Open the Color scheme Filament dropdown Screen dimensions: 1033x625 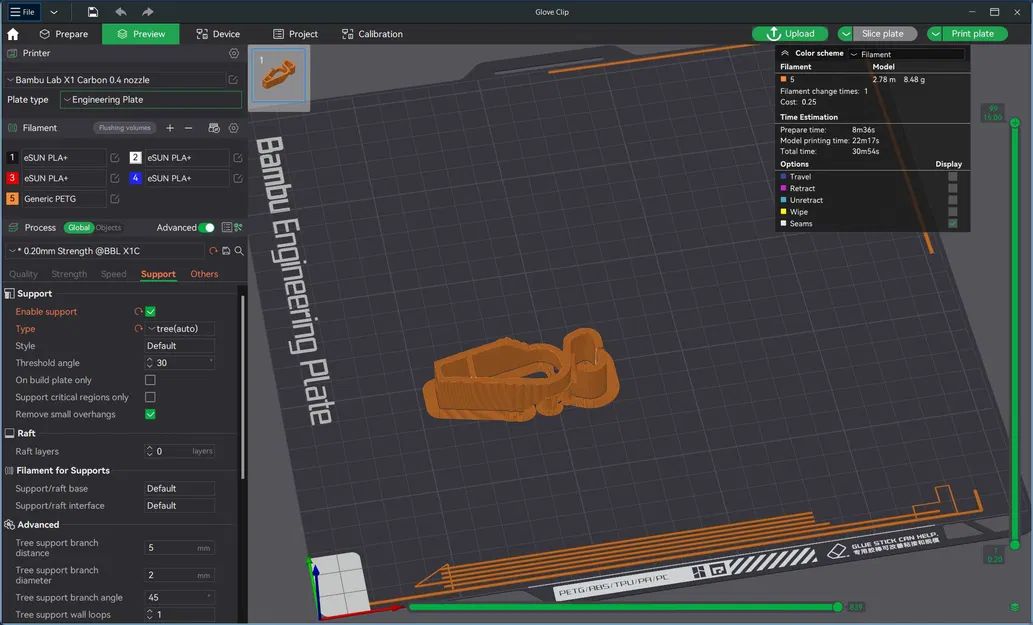pyautogui.click(x=906, y=54)
